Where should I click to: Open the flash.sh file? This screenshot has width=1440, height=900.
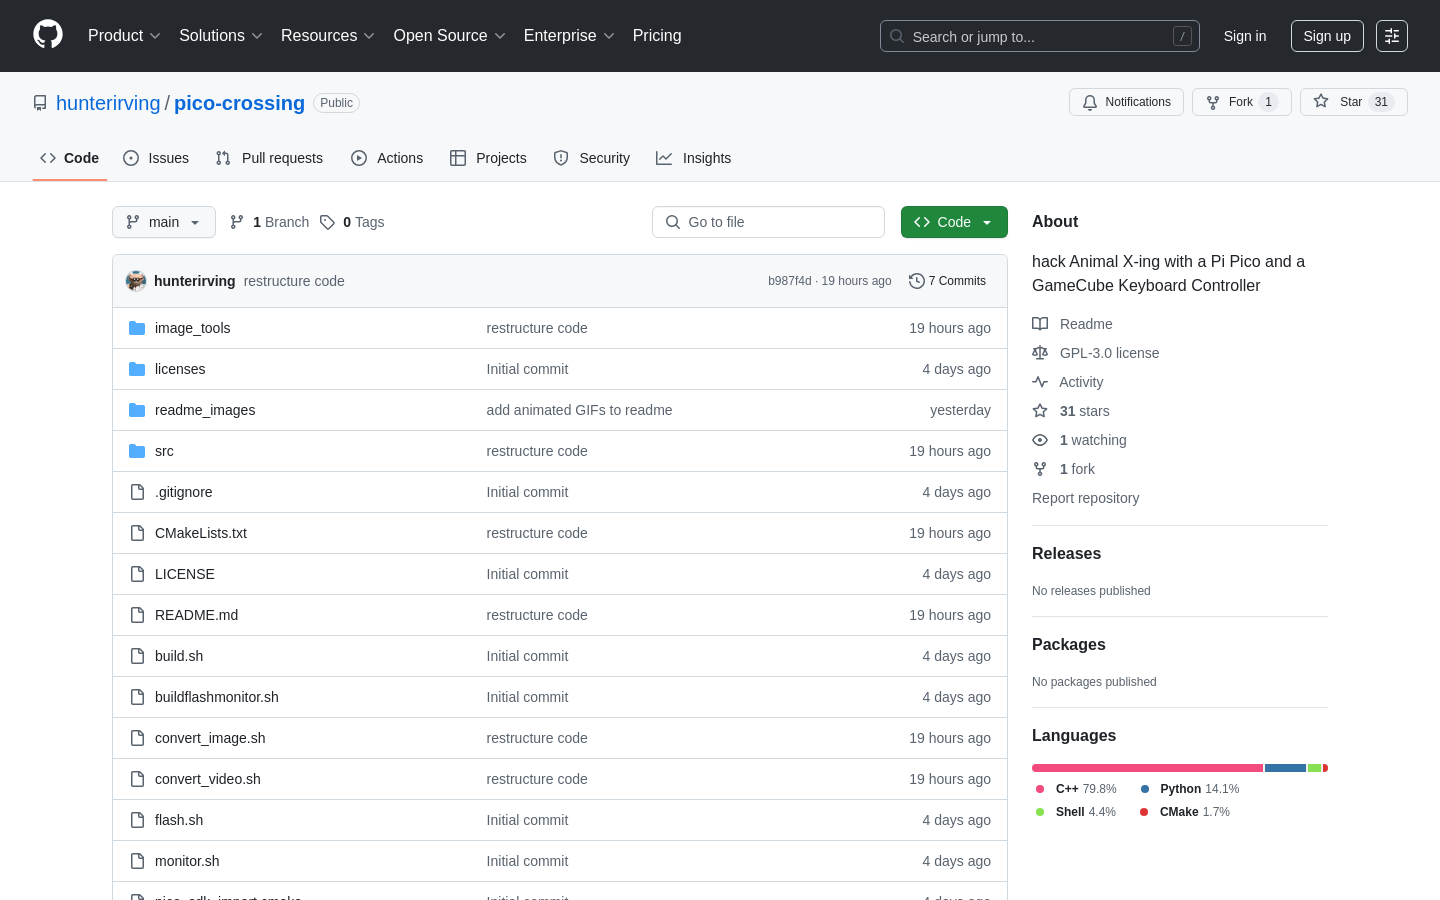(x=179, y=820)
